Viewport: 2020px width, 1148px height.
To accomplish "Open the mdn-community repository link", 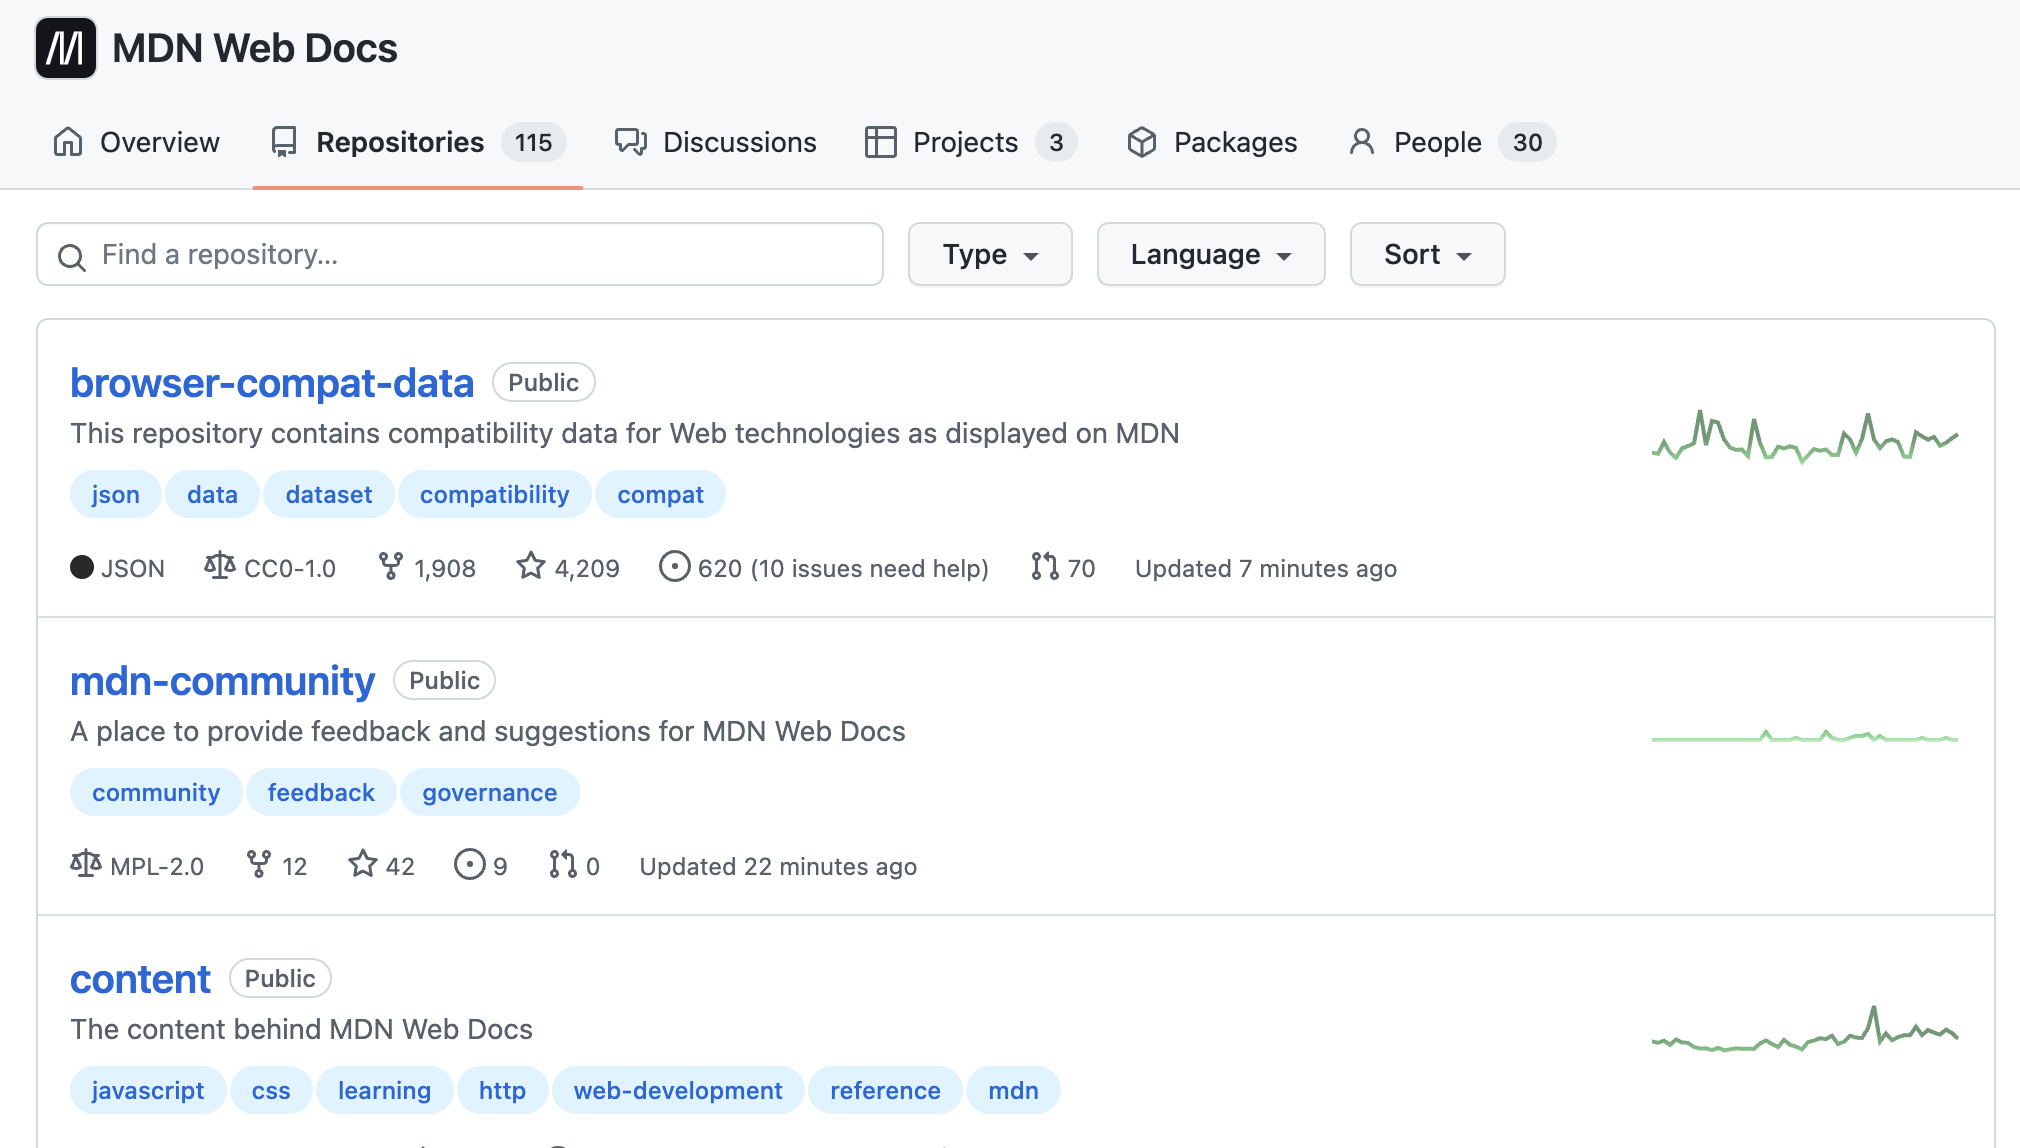I will (x=222, y=681).
